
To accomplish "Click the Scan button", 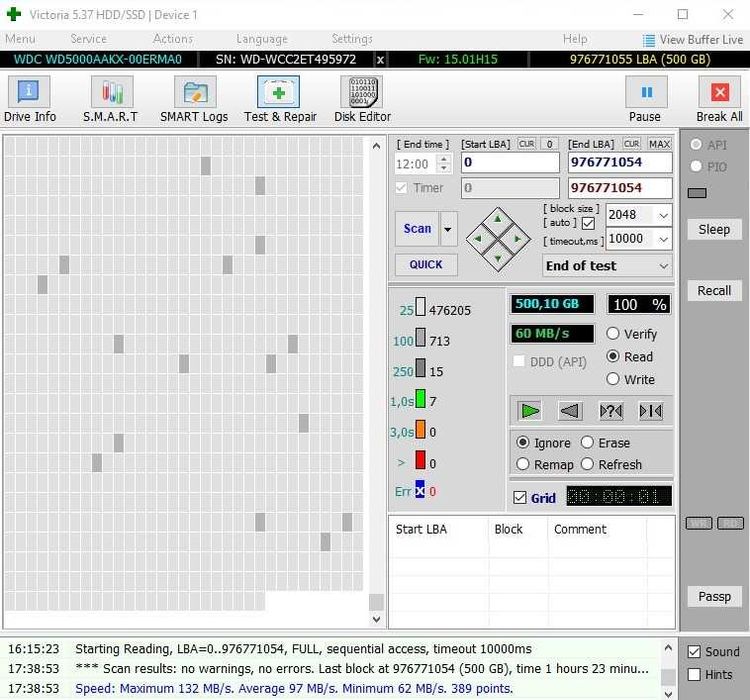I will (417, 229).
